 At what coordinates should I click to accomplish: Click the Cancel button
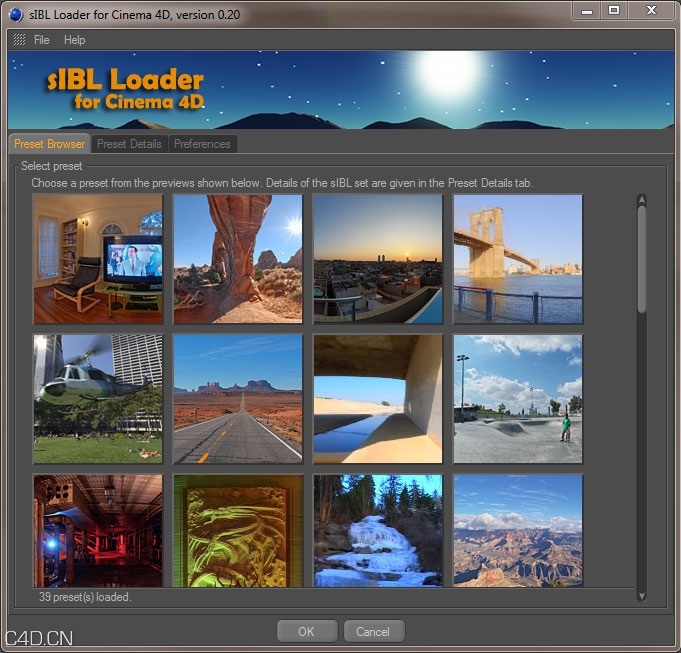click(374, 631)
